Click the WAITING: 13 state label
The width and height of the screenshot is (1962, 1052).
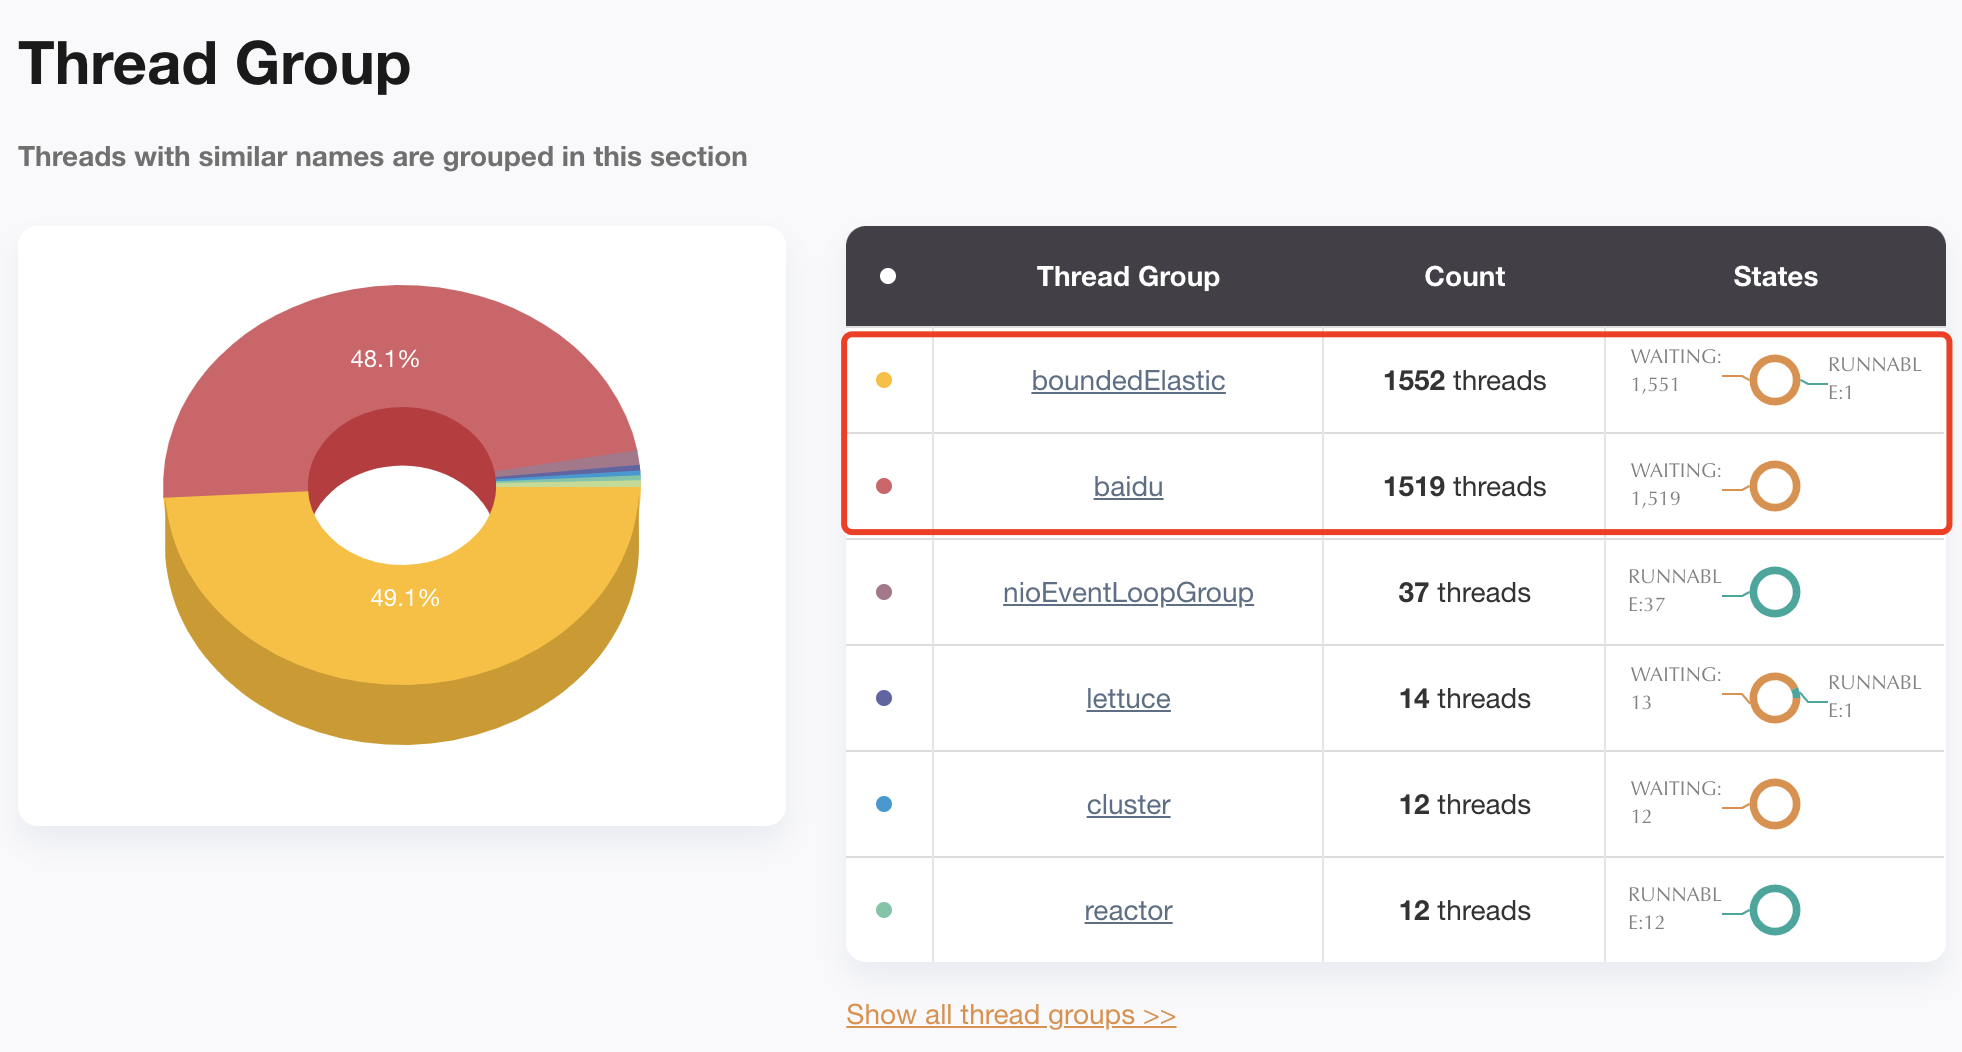pos(1676,688)
